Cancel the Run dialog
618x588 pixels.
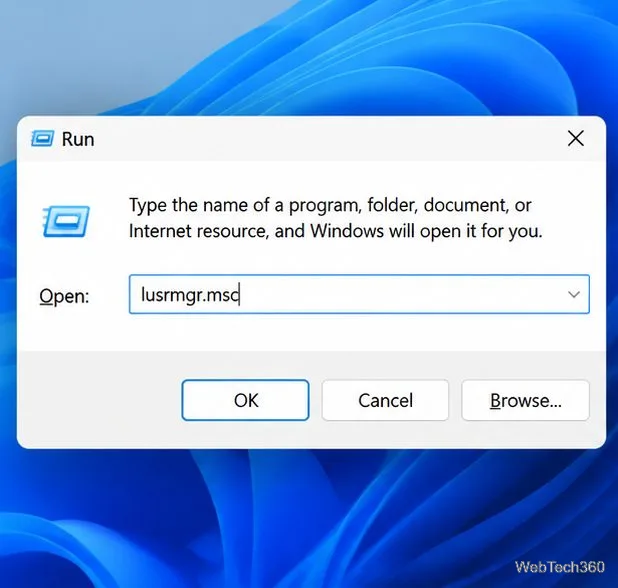[x=385, y=400]
